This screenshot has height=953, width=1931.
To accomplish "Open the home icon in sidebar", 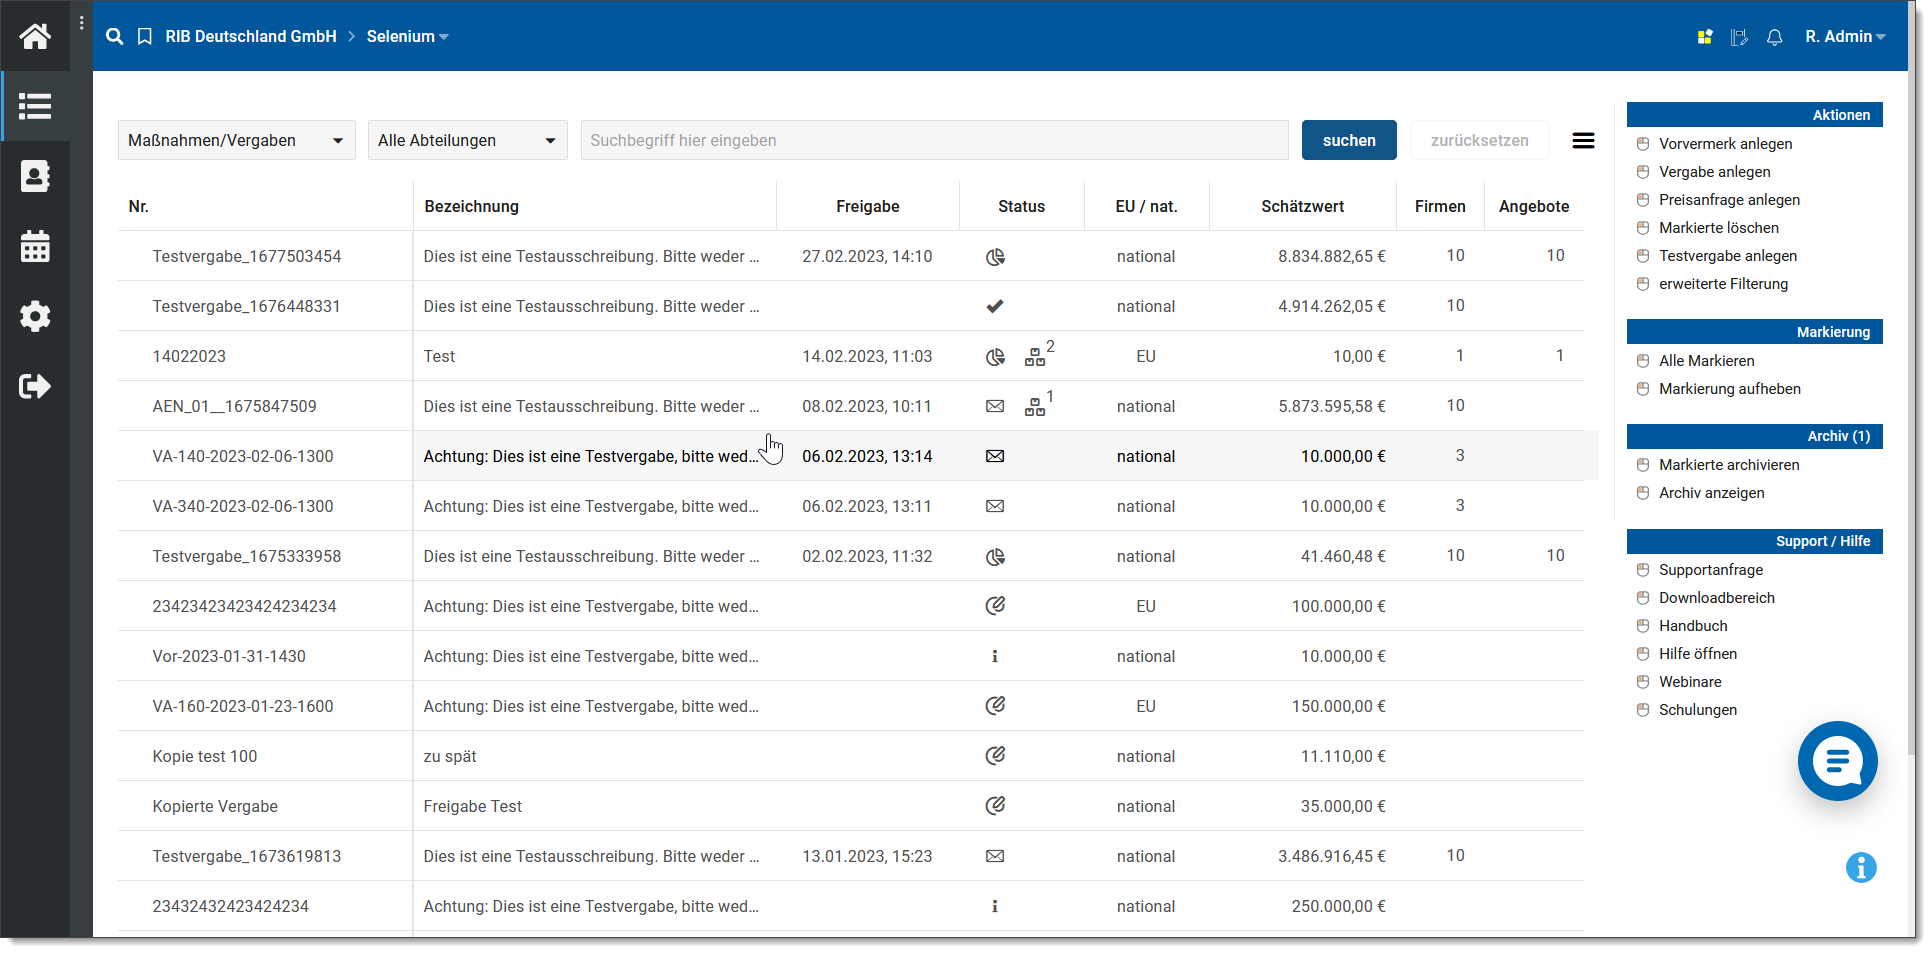I will [x=35, y=37].
